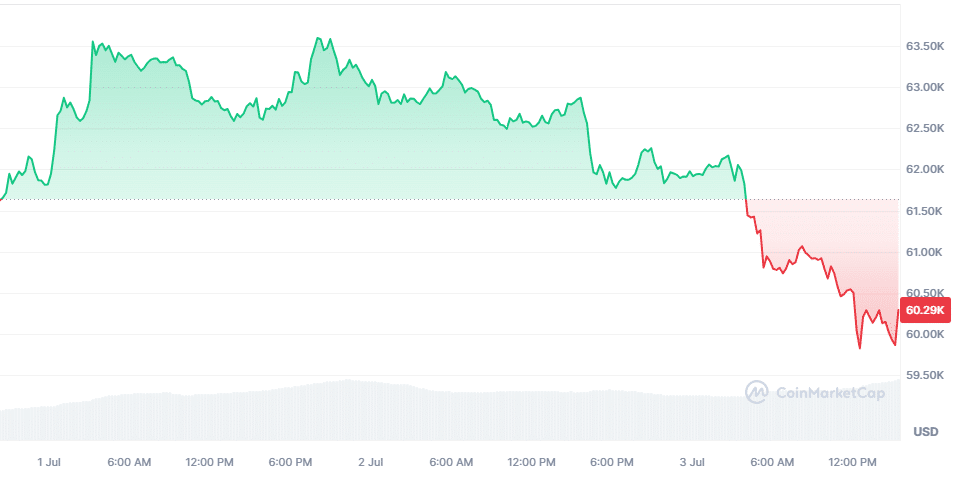Click the 61.50K price axis label
964x488 pixels.
click(925, 211)
